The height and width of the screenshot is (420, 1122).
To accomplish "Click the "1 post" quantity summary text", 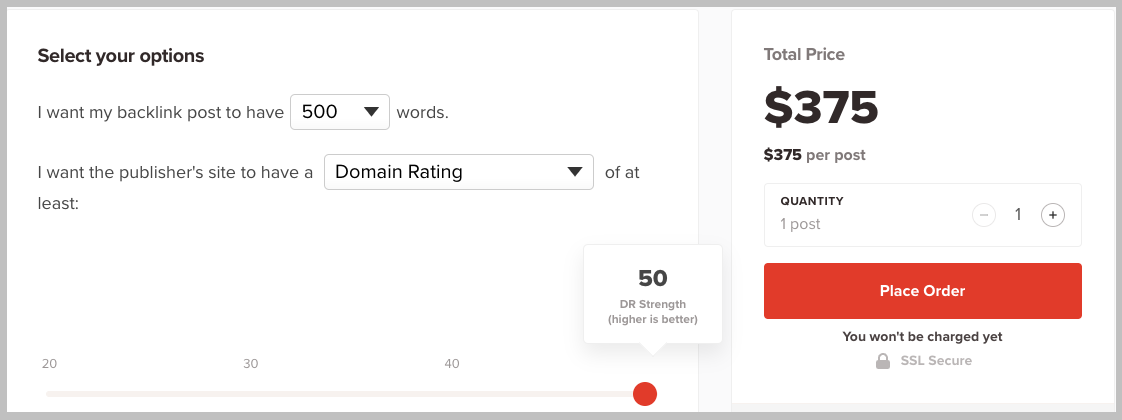I will coord(800,224).
